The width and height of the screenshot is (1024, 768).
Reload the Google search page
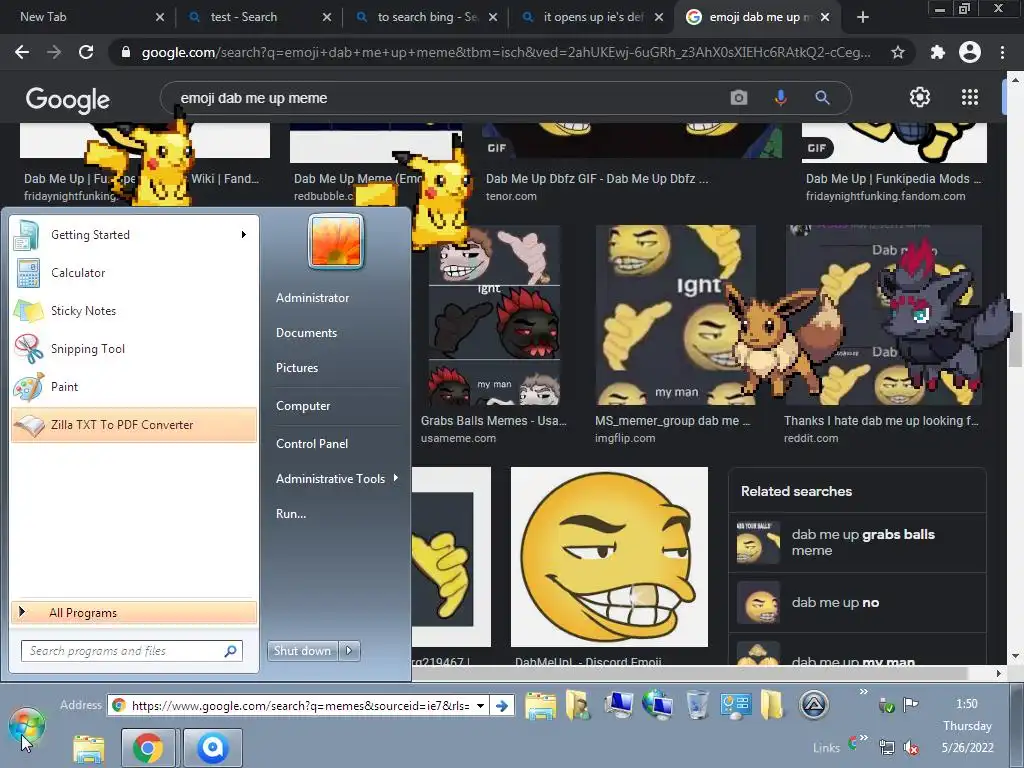[86, 52]
